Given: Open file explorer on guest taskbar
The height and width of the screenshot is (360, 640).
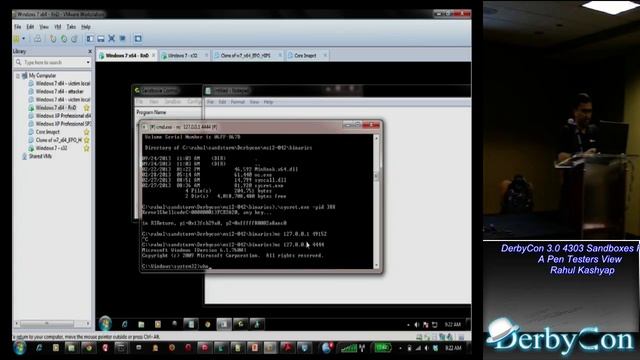Looking at the screenshot, I should click(x=141, y=324).
